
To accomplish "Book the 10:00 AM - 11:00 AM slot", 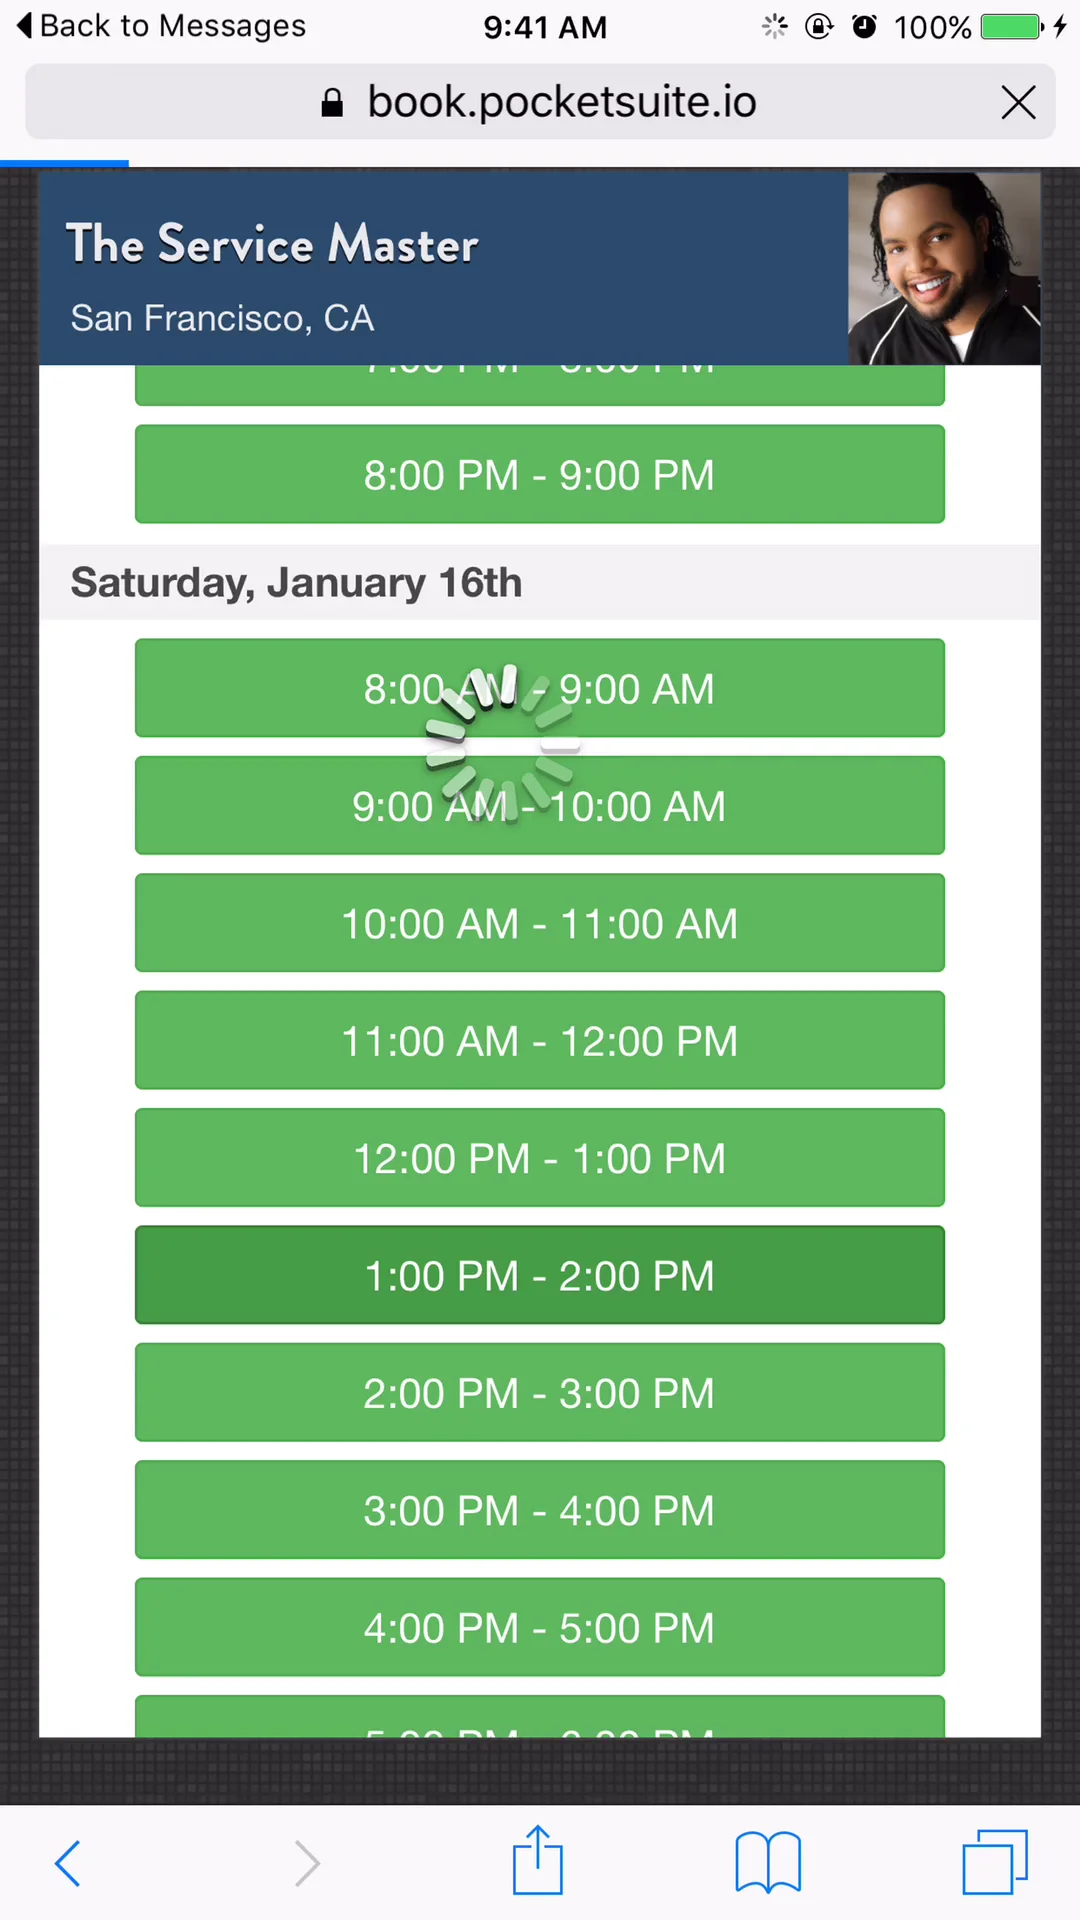I will click(540, 923).
